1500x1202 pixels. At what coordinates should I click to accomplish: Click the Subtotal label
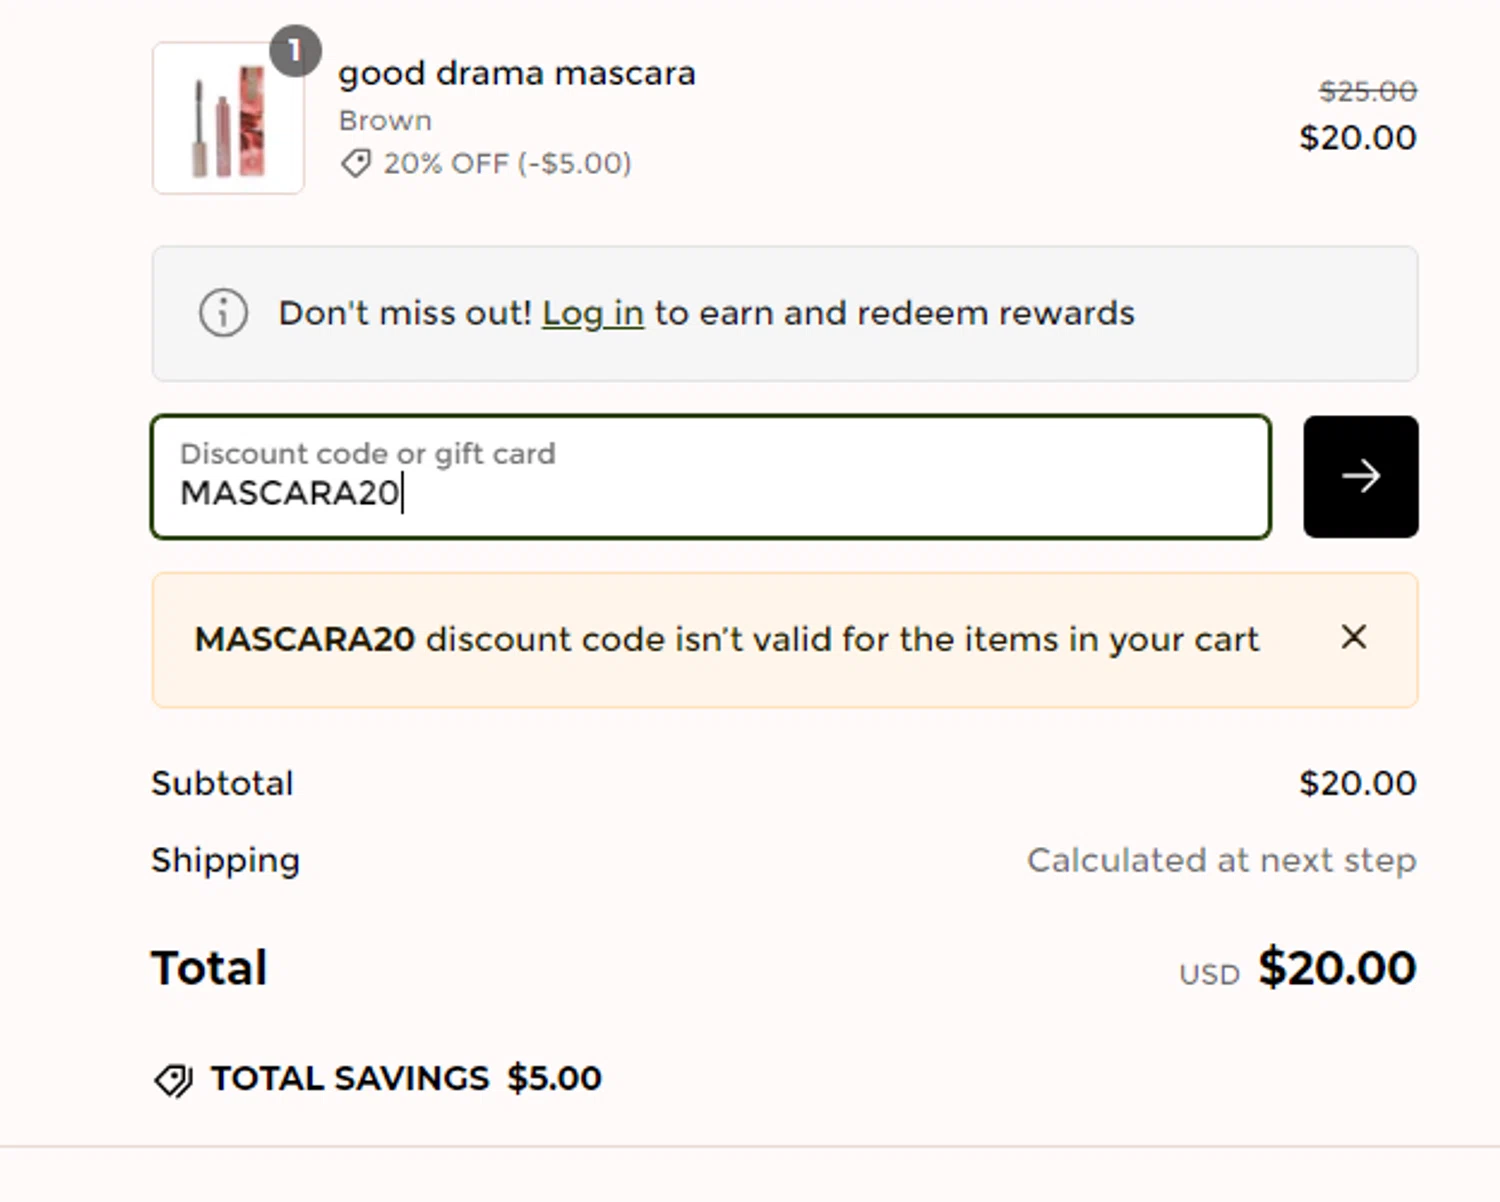pos(222,783)
